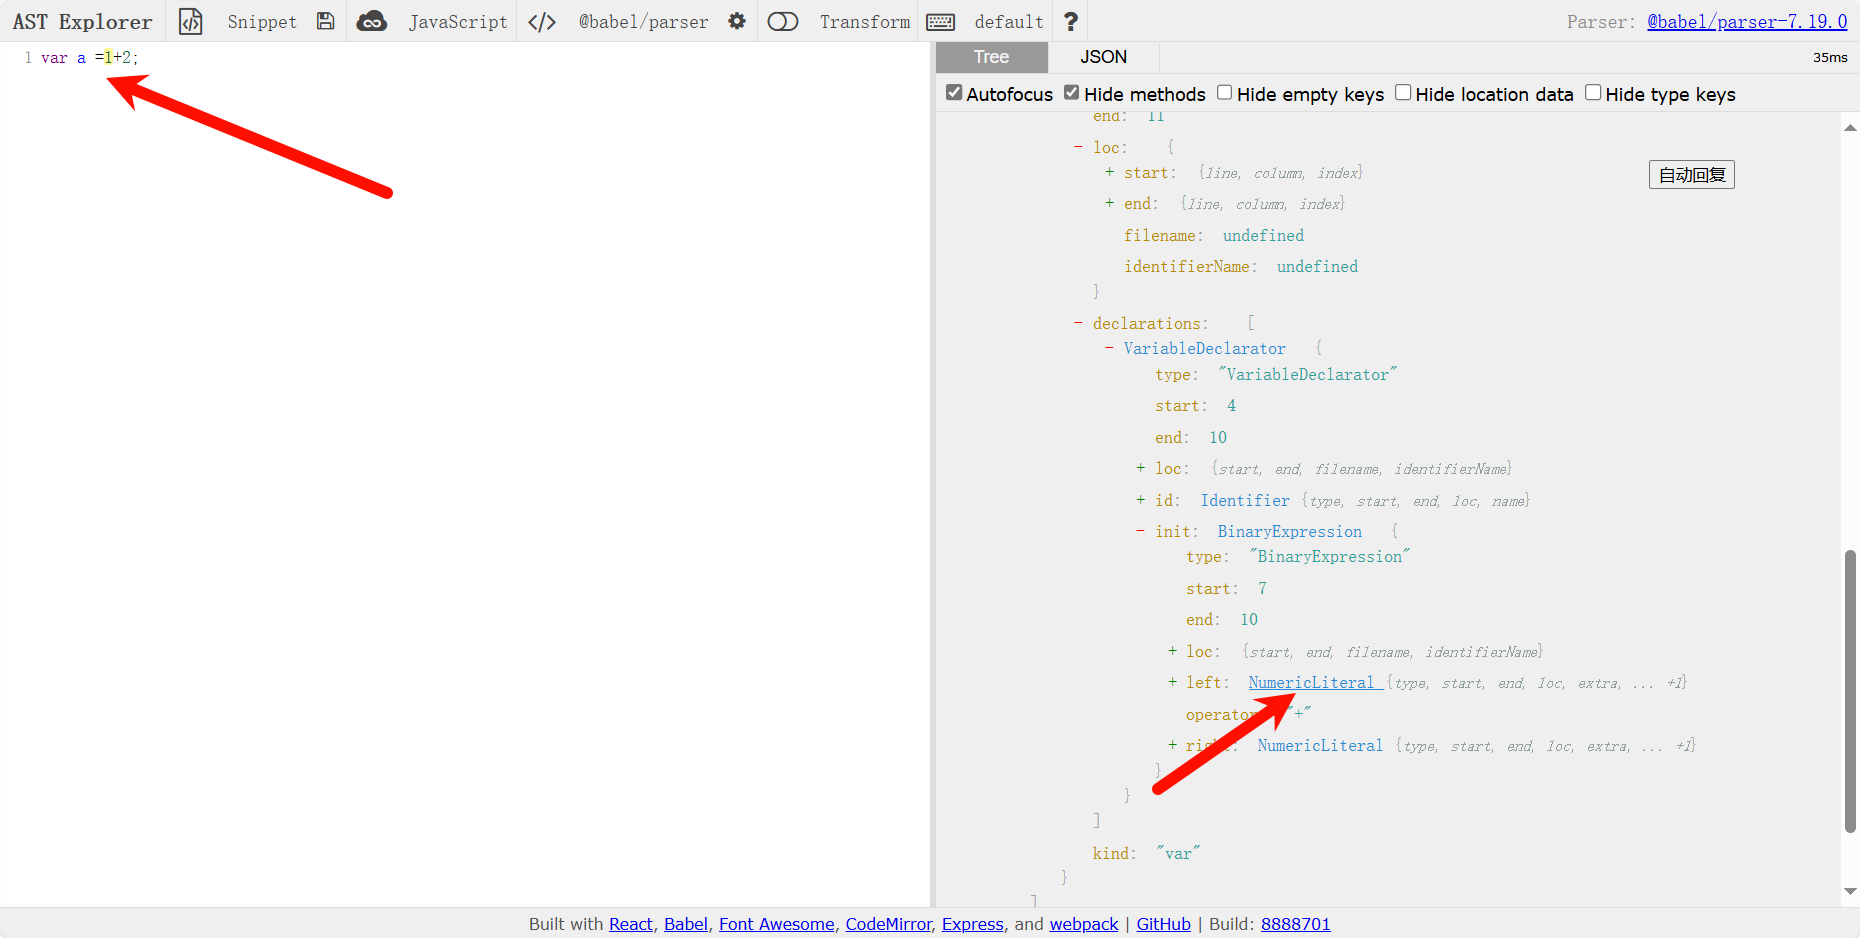
Task: Uncheck the Autofocus checkbox
Action: (x=954, y=93)
